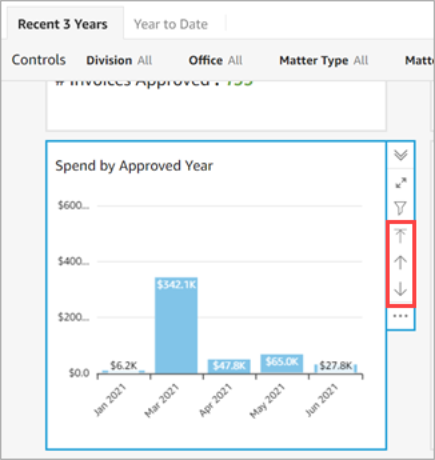
Task: Click the drill up arrow icon
Action: click(x=400, y=262)
